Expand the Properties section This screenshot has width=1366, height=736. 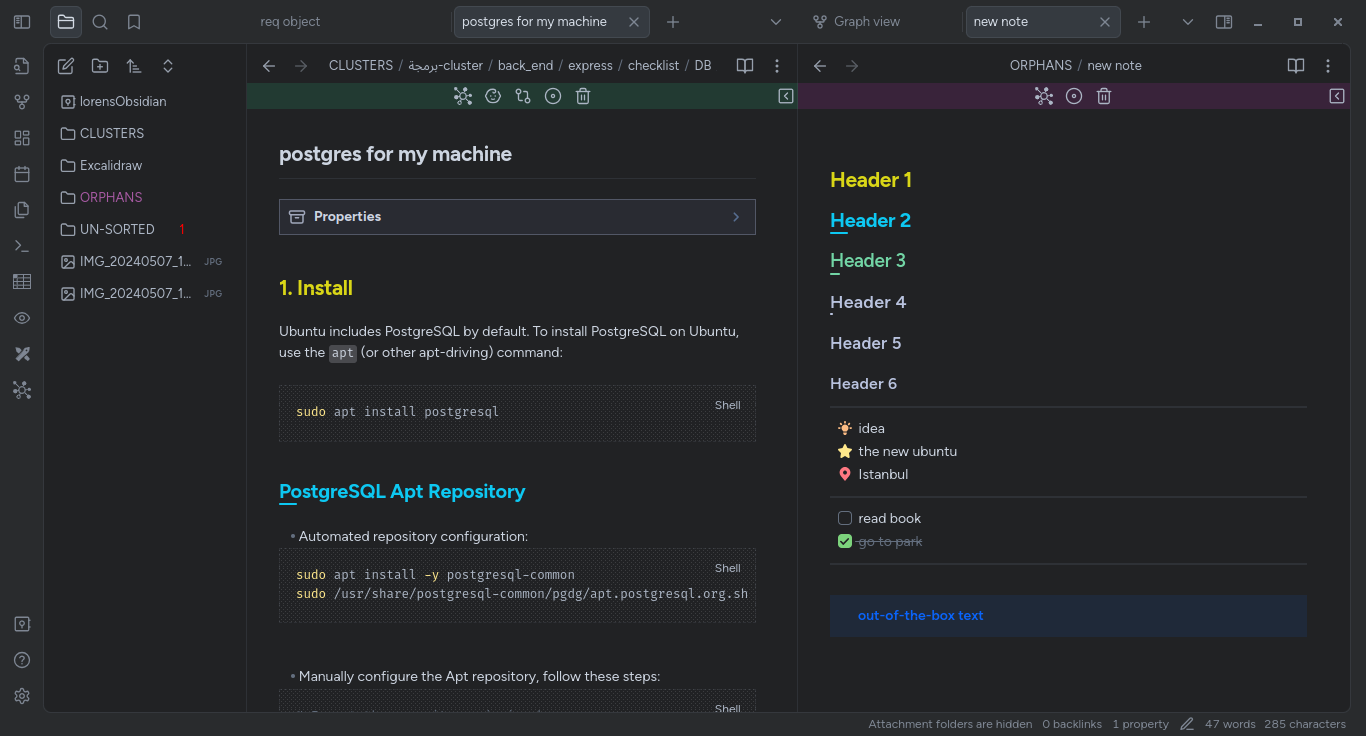point(517,217)
